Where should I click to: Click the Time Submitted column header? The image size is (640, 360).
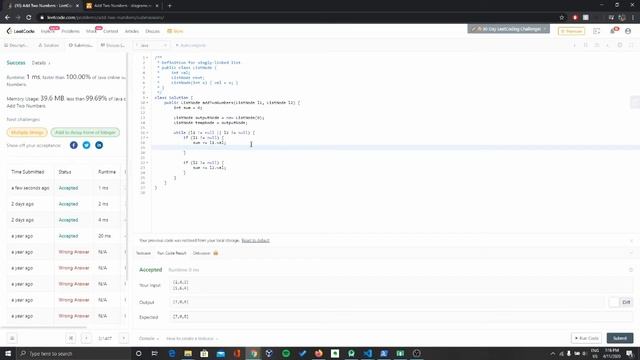(27, 172)
